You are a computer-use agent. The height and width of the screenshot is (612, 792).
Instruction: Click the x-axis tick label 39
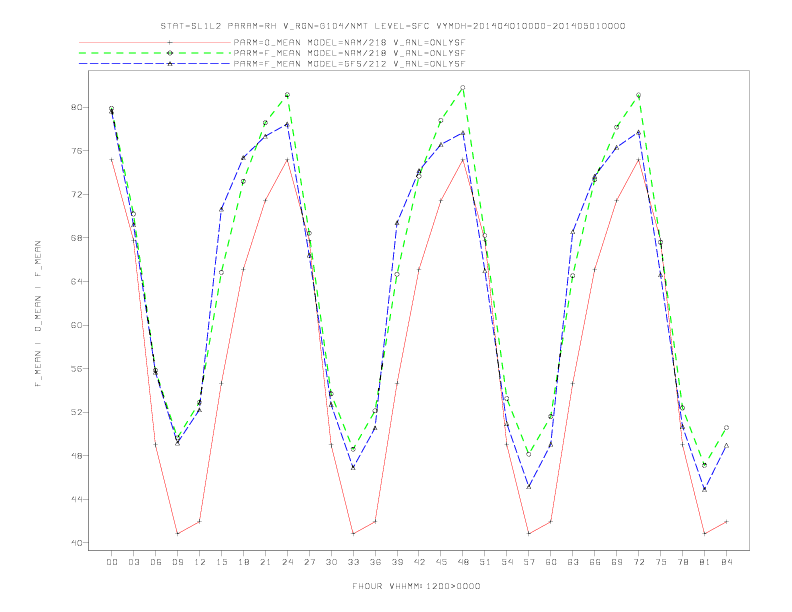tap(397, 562)
